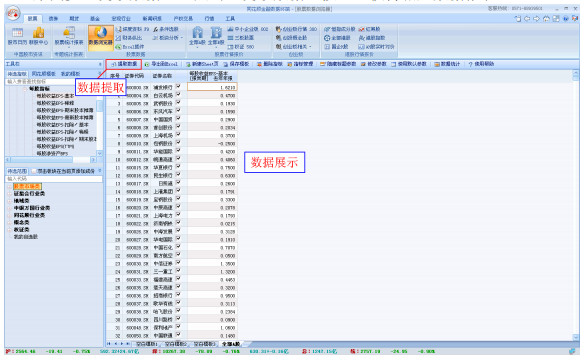
Task: Toggle checkbox for row 民生银行
Action: pos(178,174)
